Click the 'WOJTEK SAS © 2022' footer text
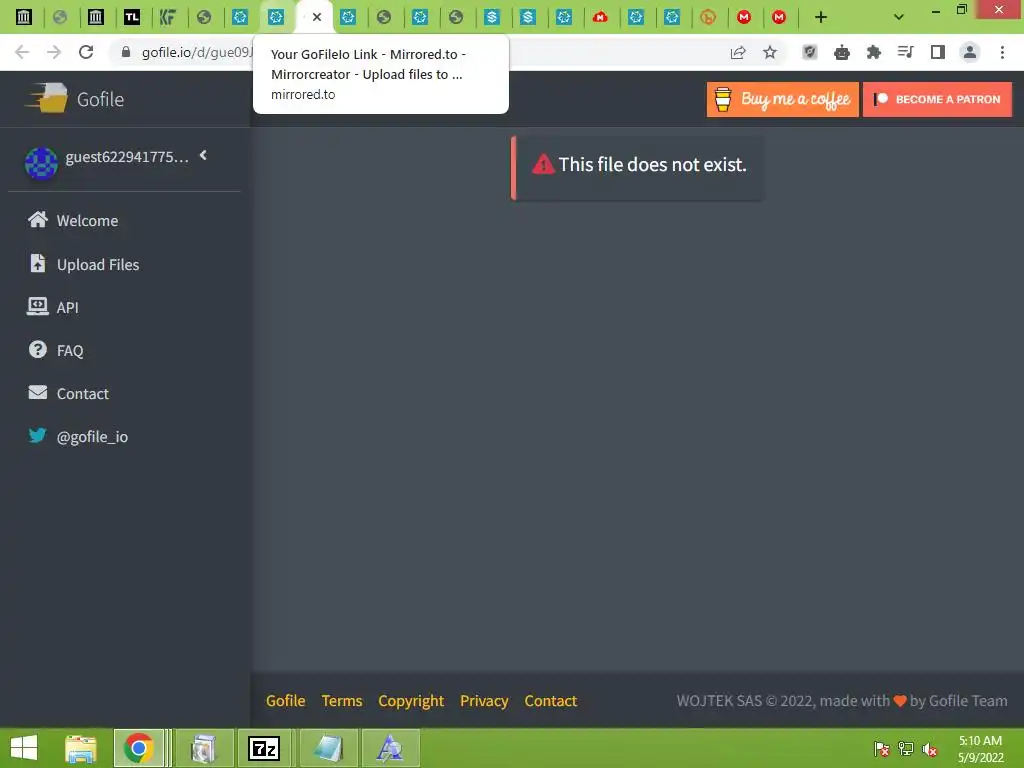The width and height of the screenshot is (1024, 768). pyautogui.click(x=744, y=701)
